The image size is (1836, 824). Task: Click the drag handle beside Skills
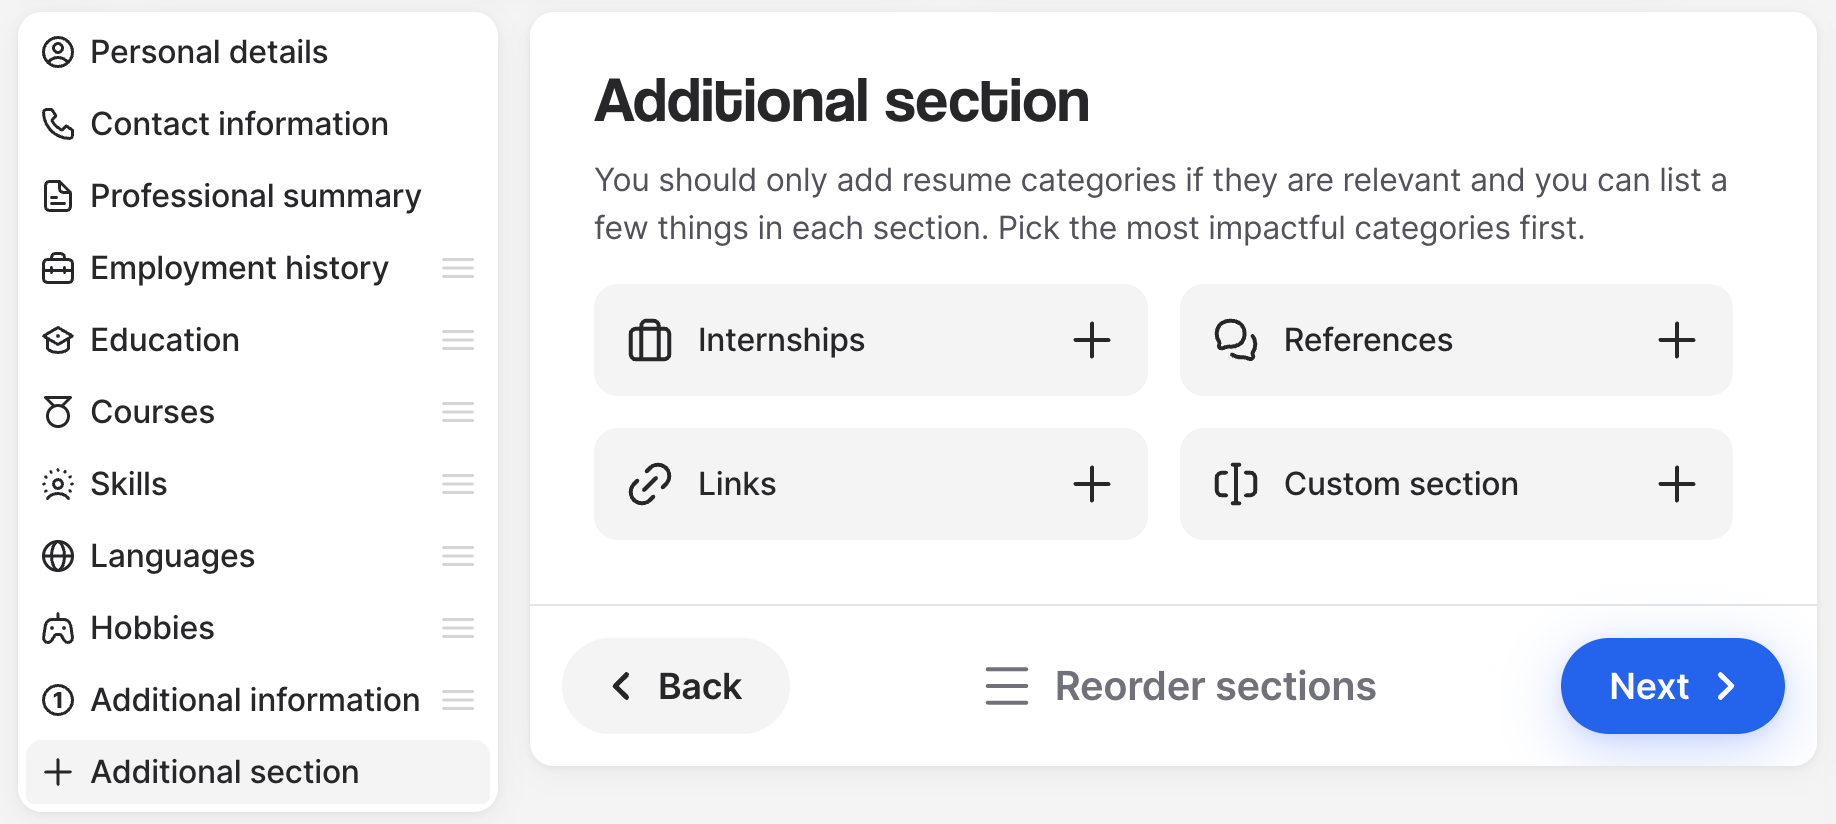458,484
